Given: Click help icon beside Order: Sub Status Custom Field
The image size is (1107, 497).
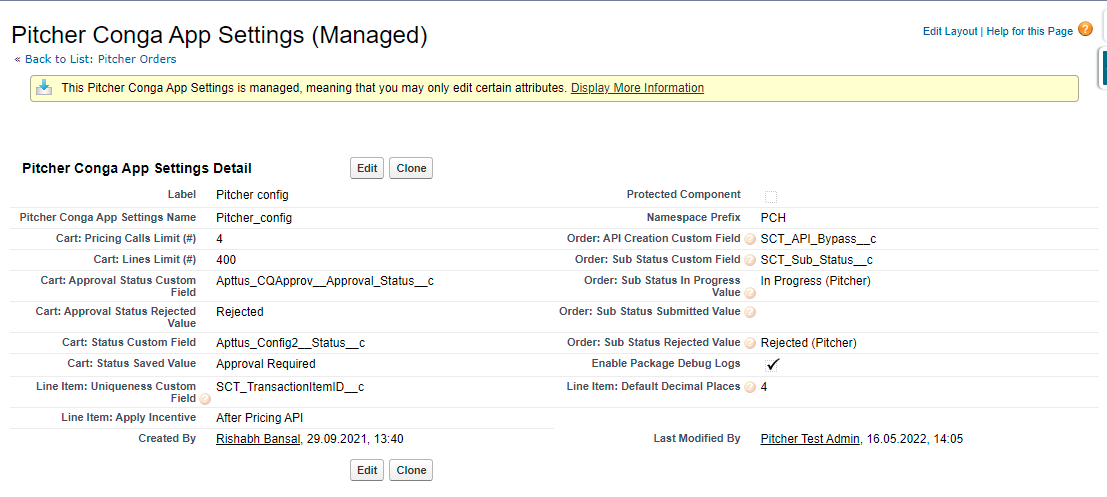Looking at the screenshot, I should coord(750,261).
